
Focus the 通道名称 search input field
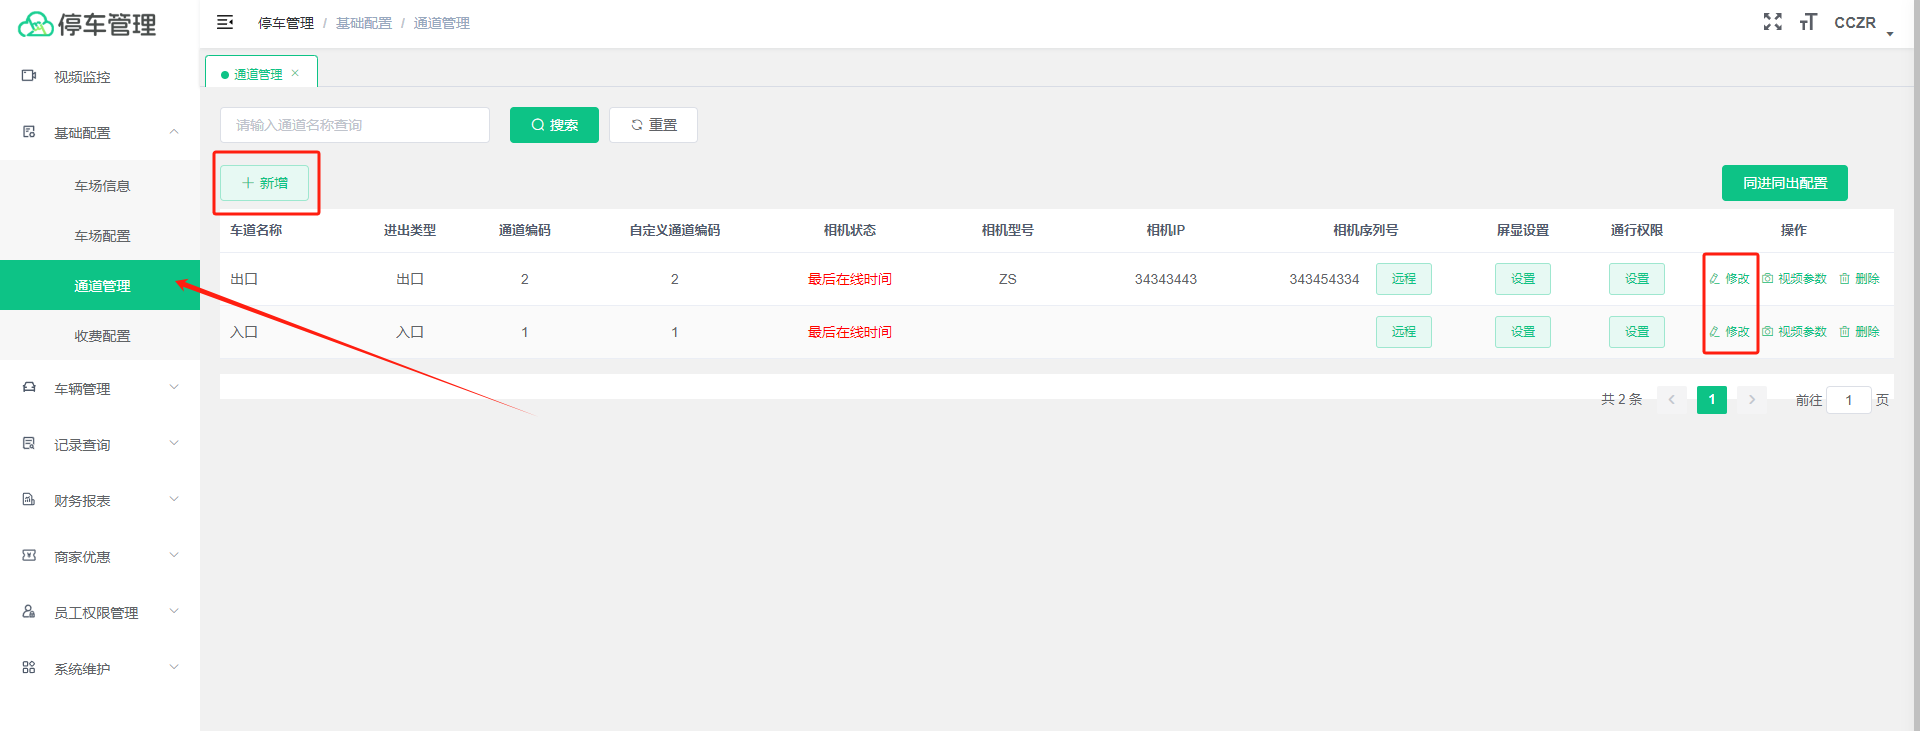point(355,125)
